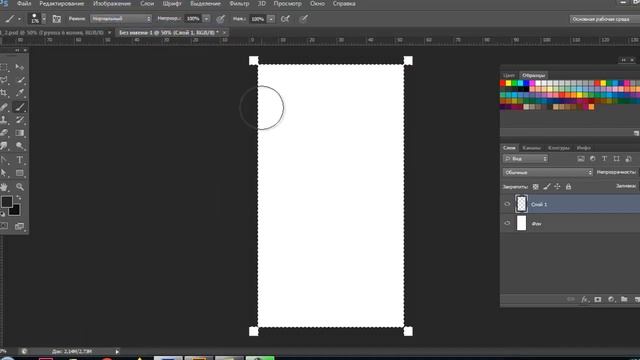Pick the red swatch in Образцы
Screen dimensions: 640x360
pyautogui.click(x=503, y=83)
